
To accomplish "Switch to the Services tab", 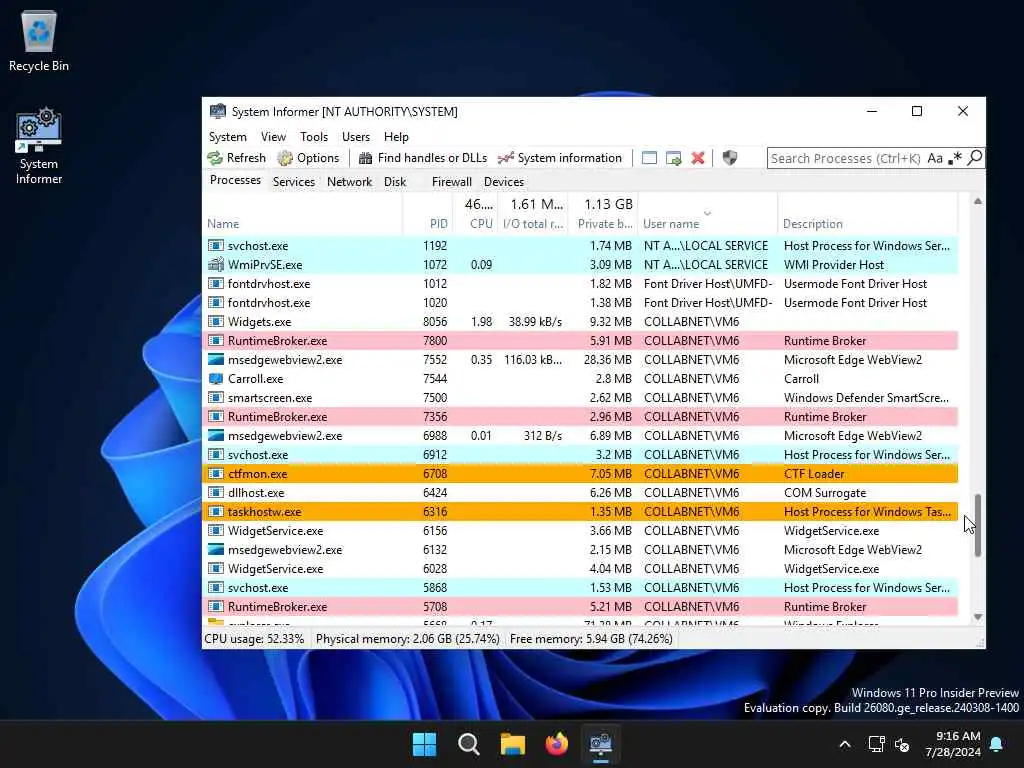I will [x=294, y=182].
